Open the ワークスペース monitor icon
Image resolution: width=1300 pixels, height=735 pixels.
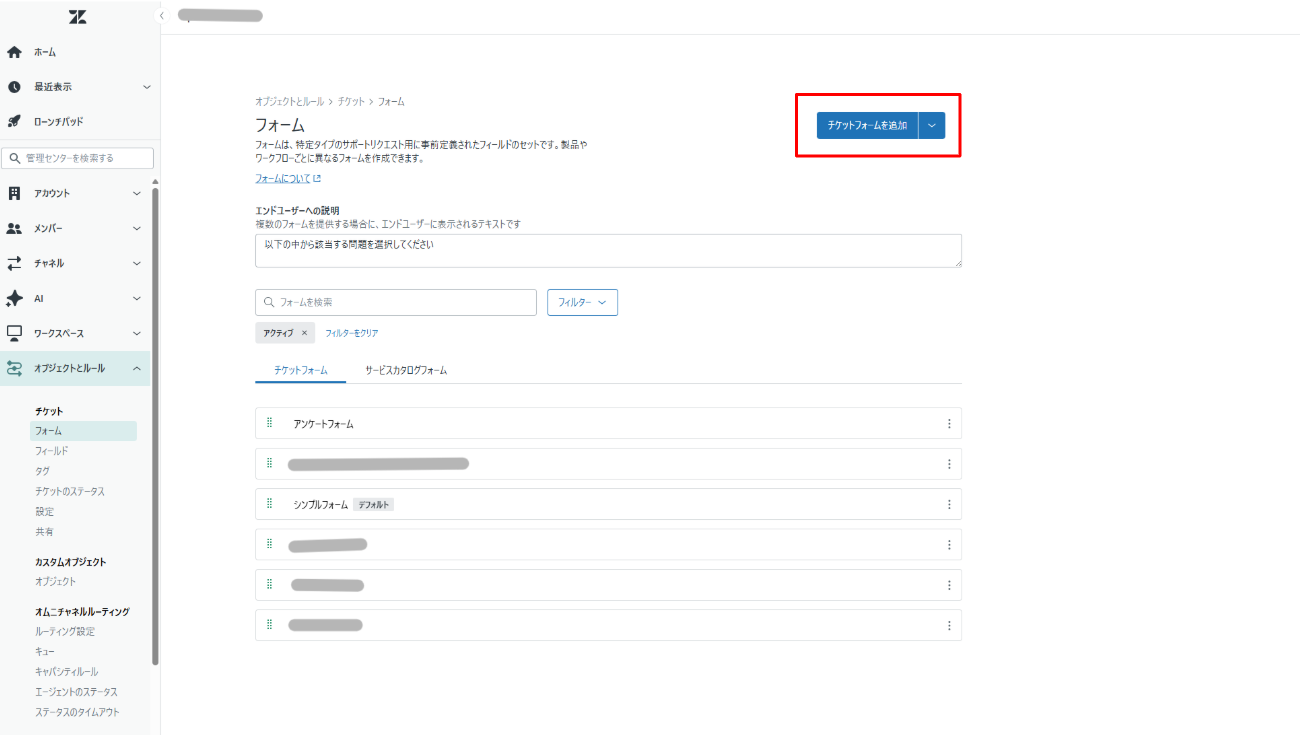tap(13, 332)
